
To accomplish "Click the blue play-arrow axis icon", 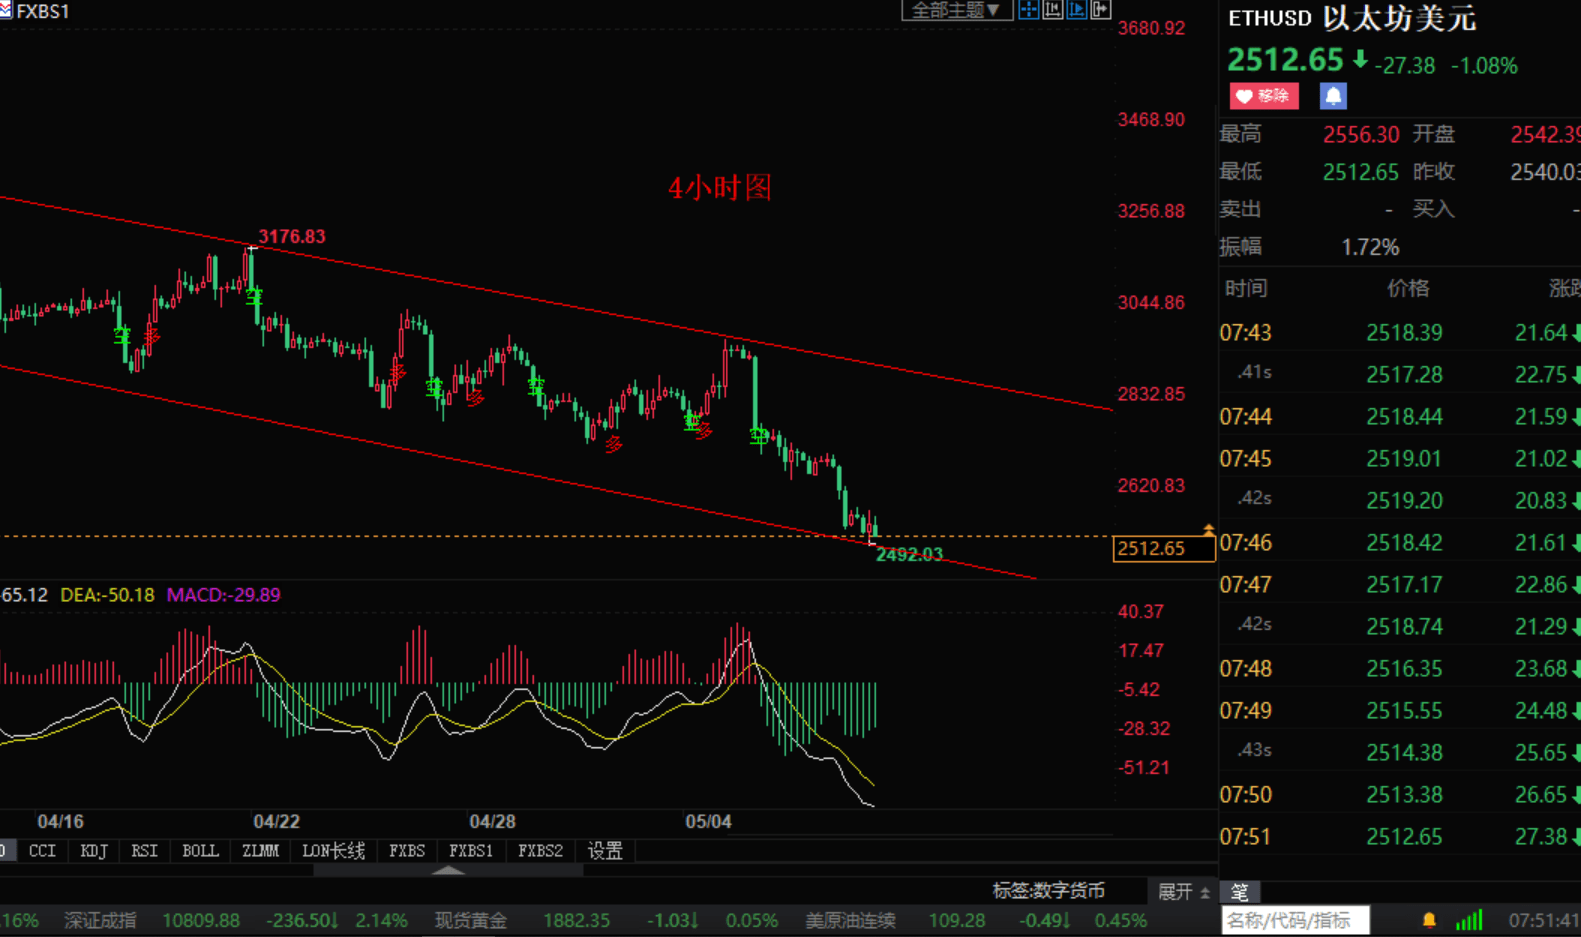I will (x=1077, y=10).
